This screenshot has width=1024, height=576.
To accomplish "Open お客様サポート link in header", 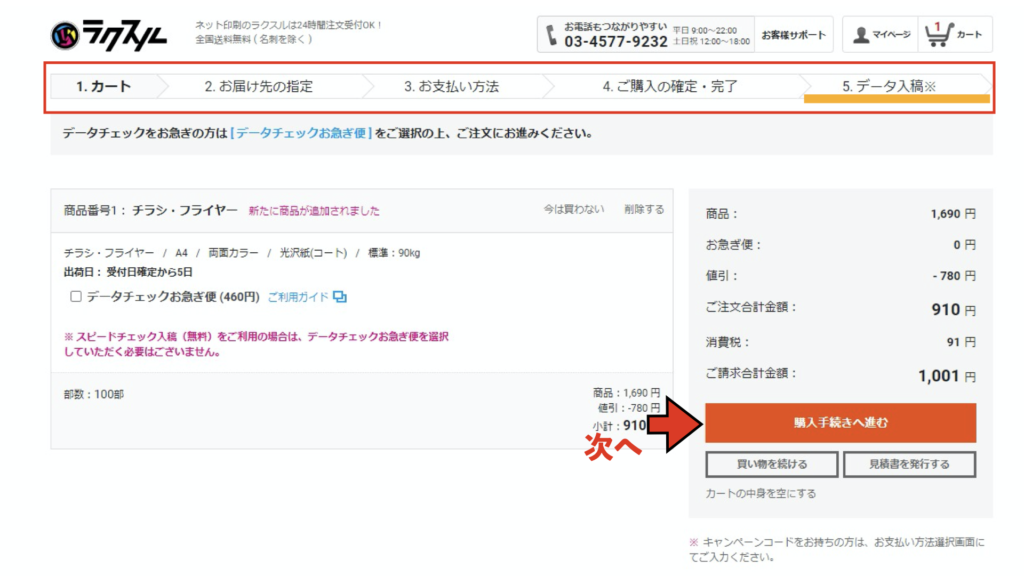I will (793, 35).
